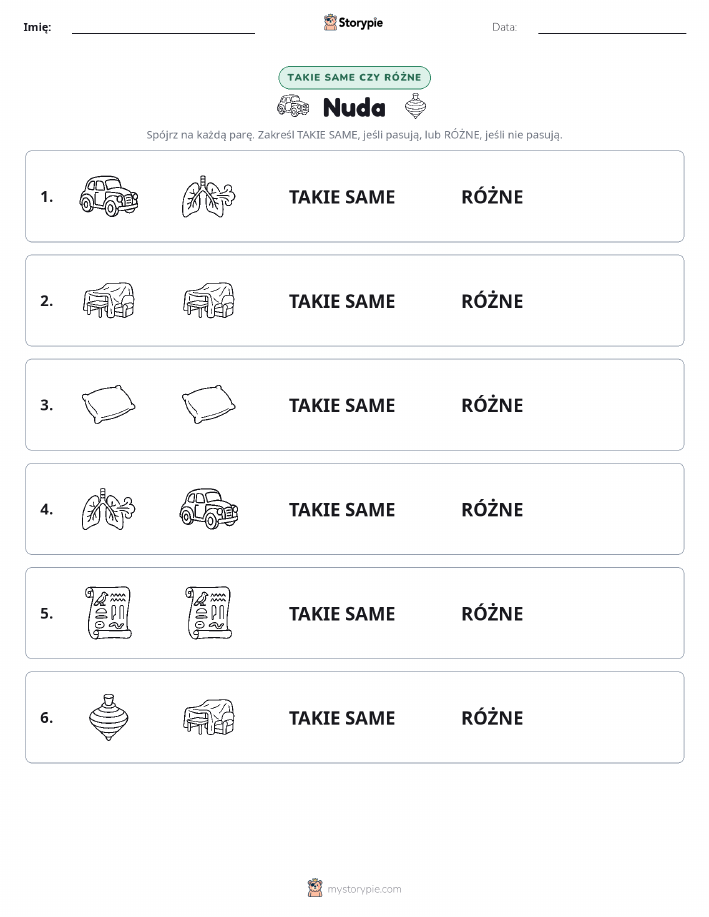
Task: Click the first hieroglyph scroll in row 5
Action: (x=109, y=613)
